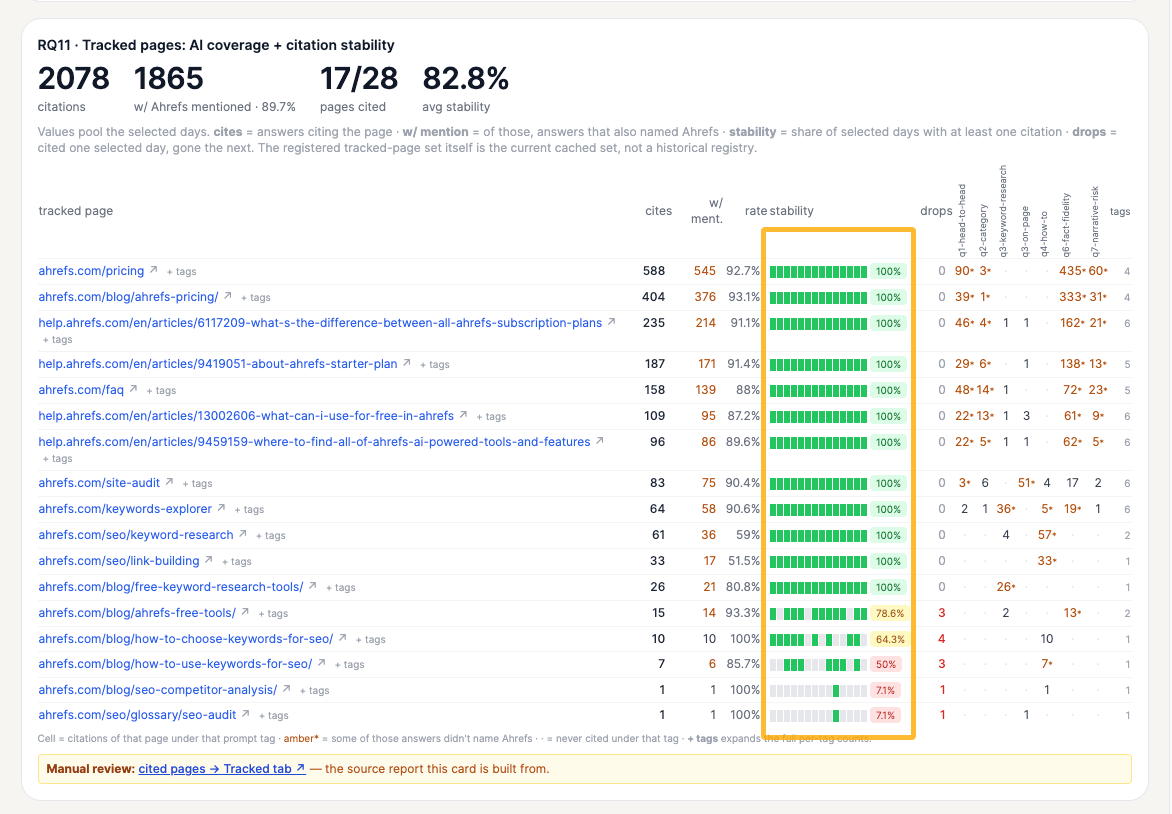Expand + tags for ahrefs.com/seo/link-building row
Viewport: 1172px width, 814px height.
click(236, 561)
